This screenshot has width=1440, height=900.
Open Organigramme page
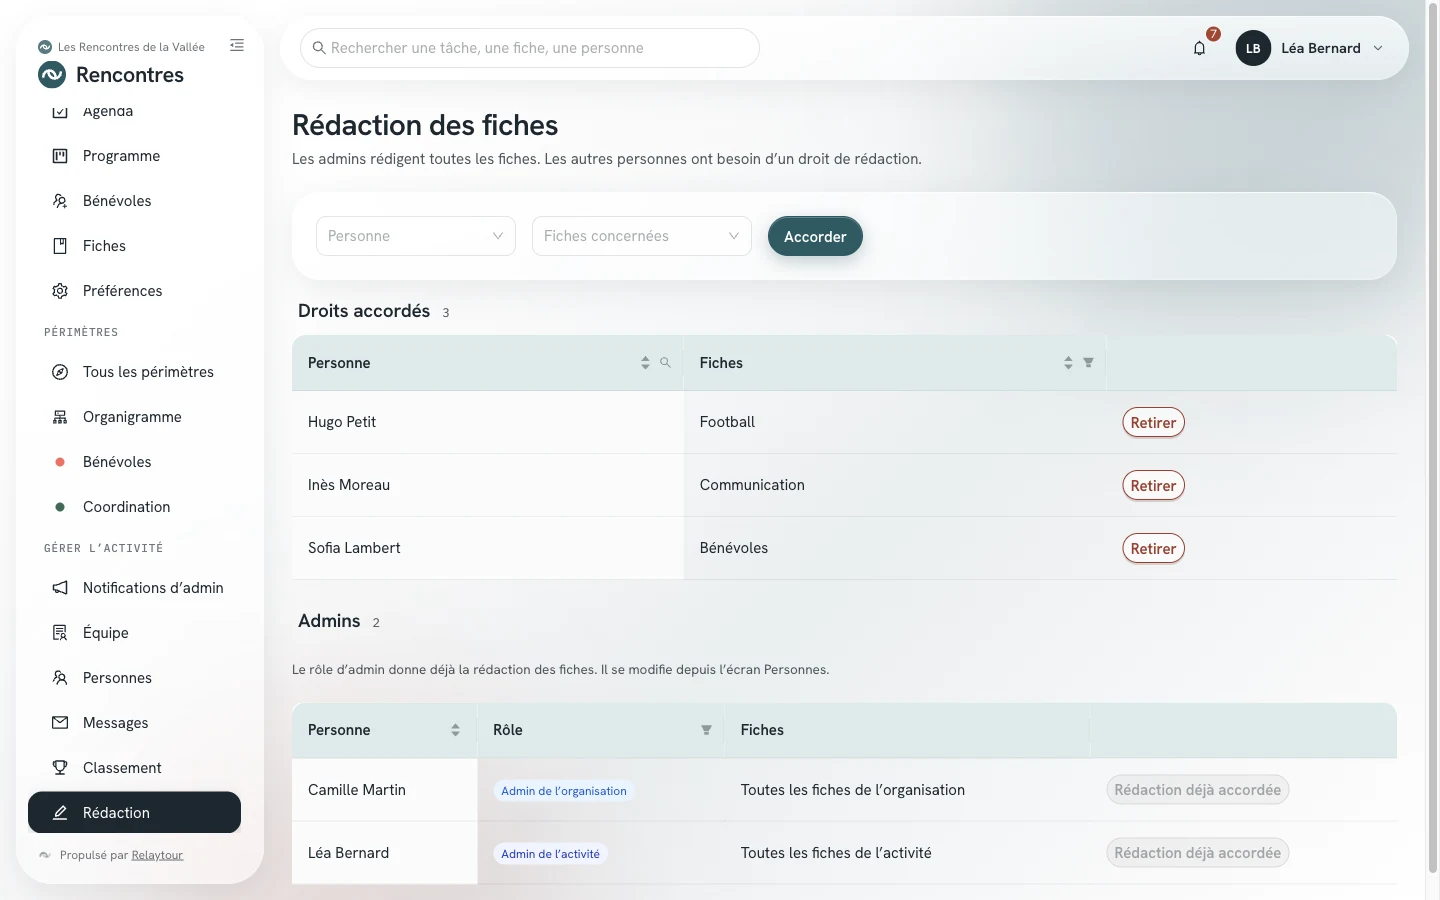pos(134,417)
